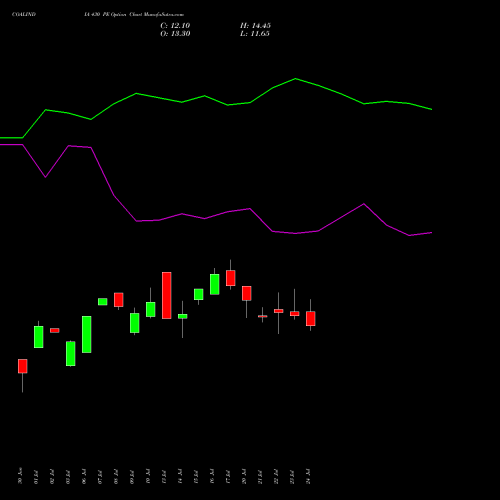
Task: Select the green candle for 09 Jul
Action: coord(135,323)
